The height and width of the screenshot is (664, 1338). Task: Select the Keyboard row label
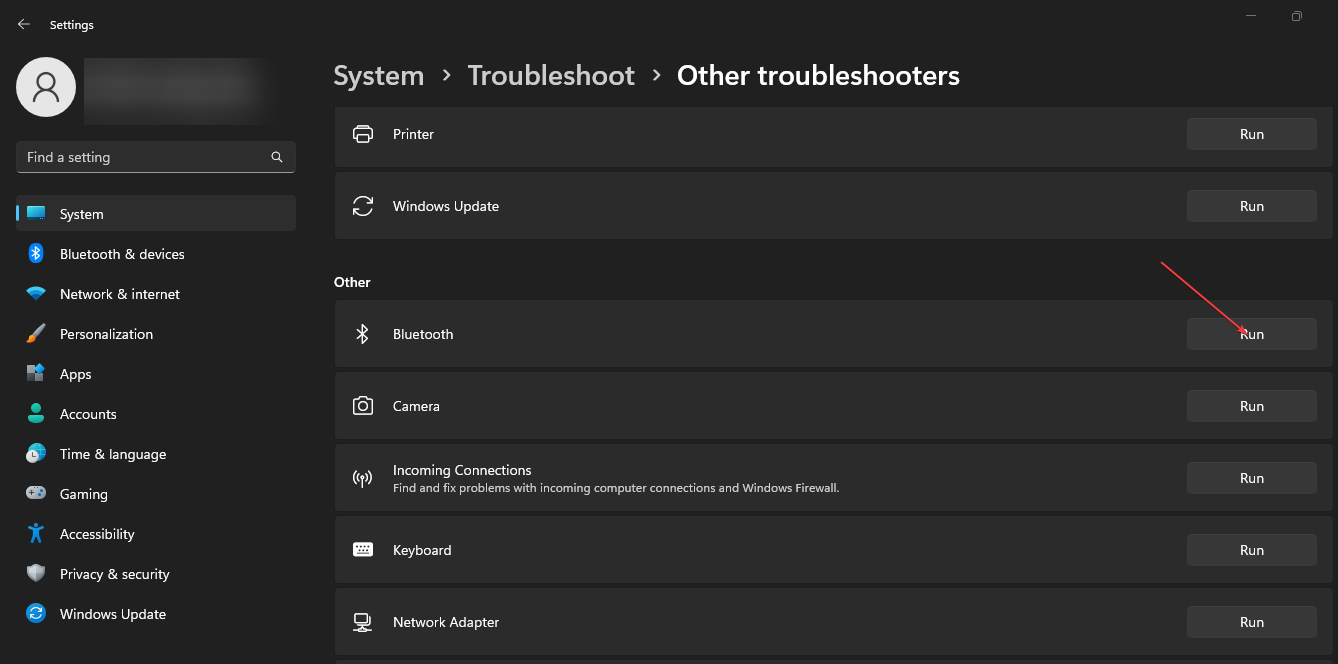coord(422,550)
